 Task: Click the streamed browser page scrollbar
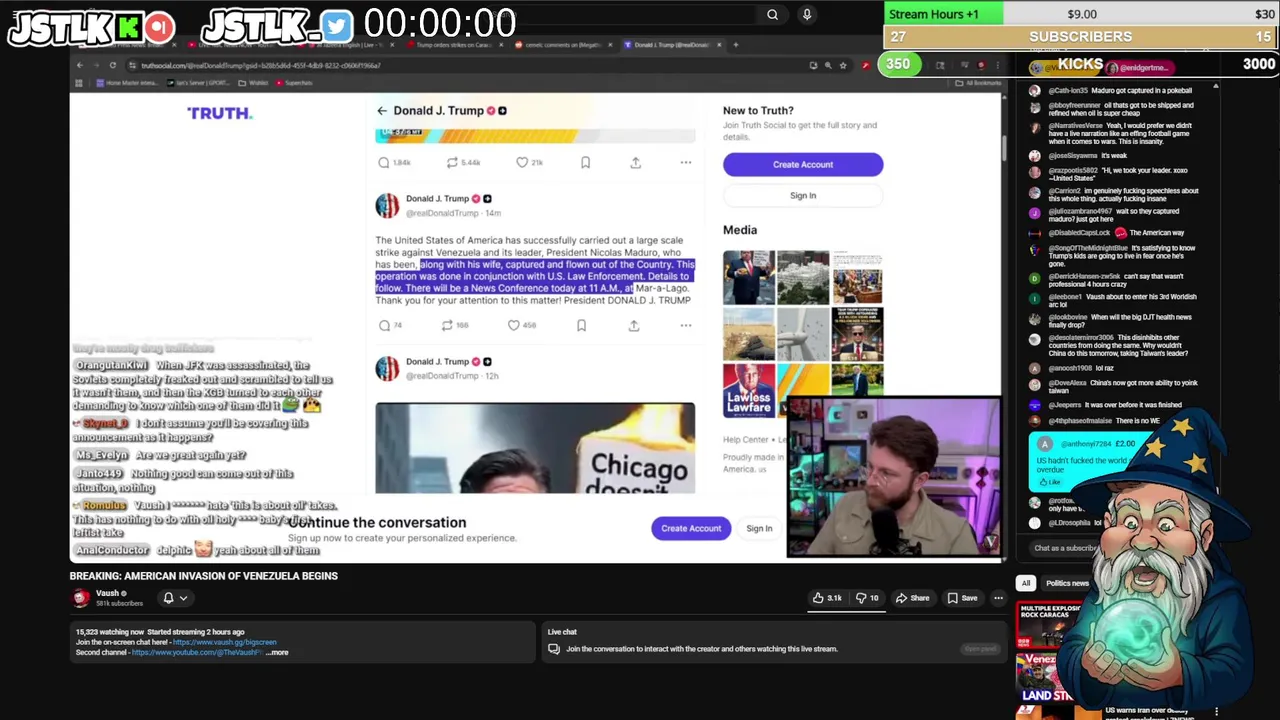point(1002,148)
